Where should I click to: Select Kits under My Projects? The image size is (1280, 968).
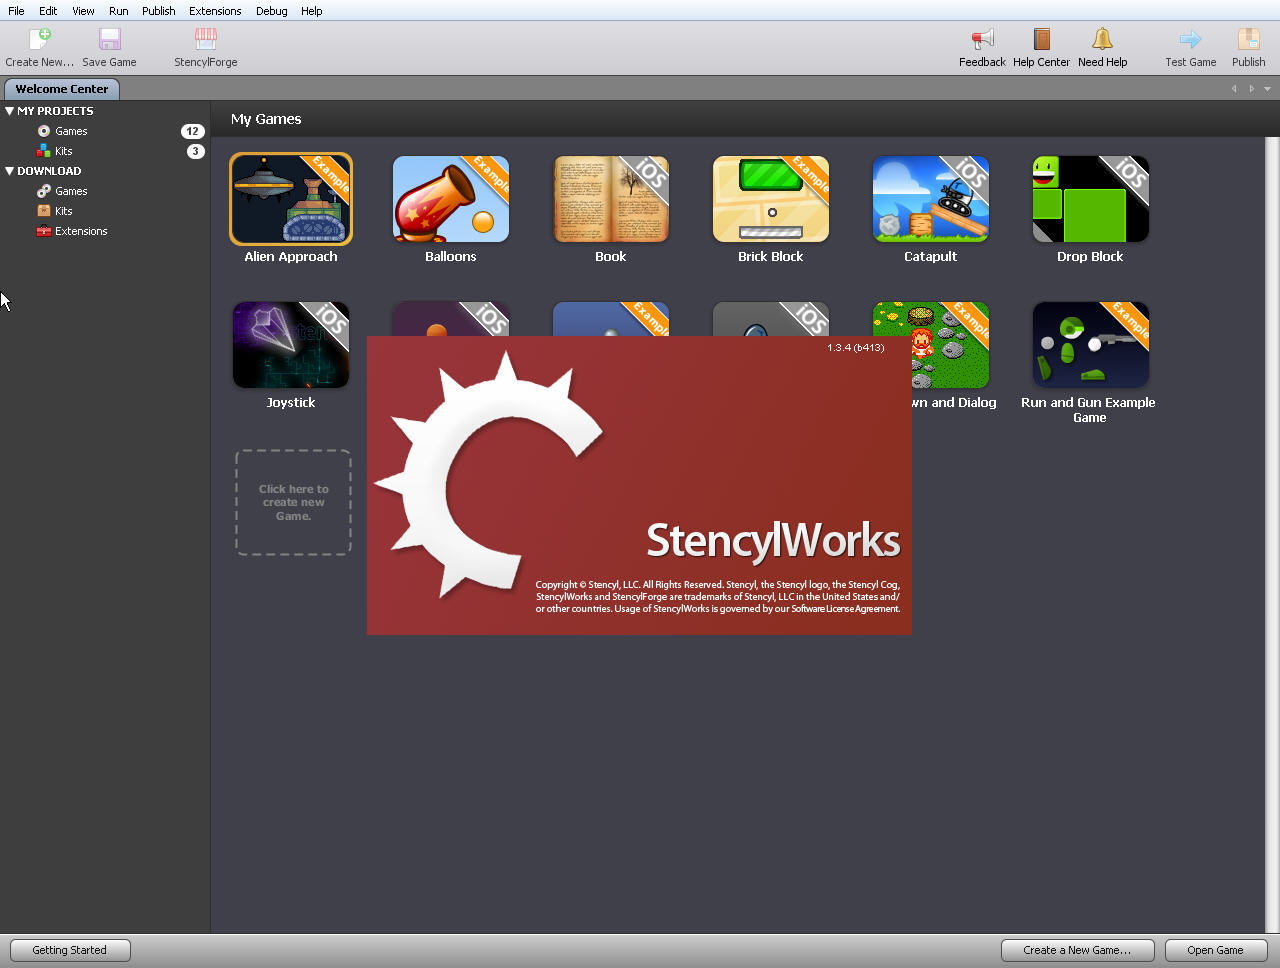coord(63,151)
